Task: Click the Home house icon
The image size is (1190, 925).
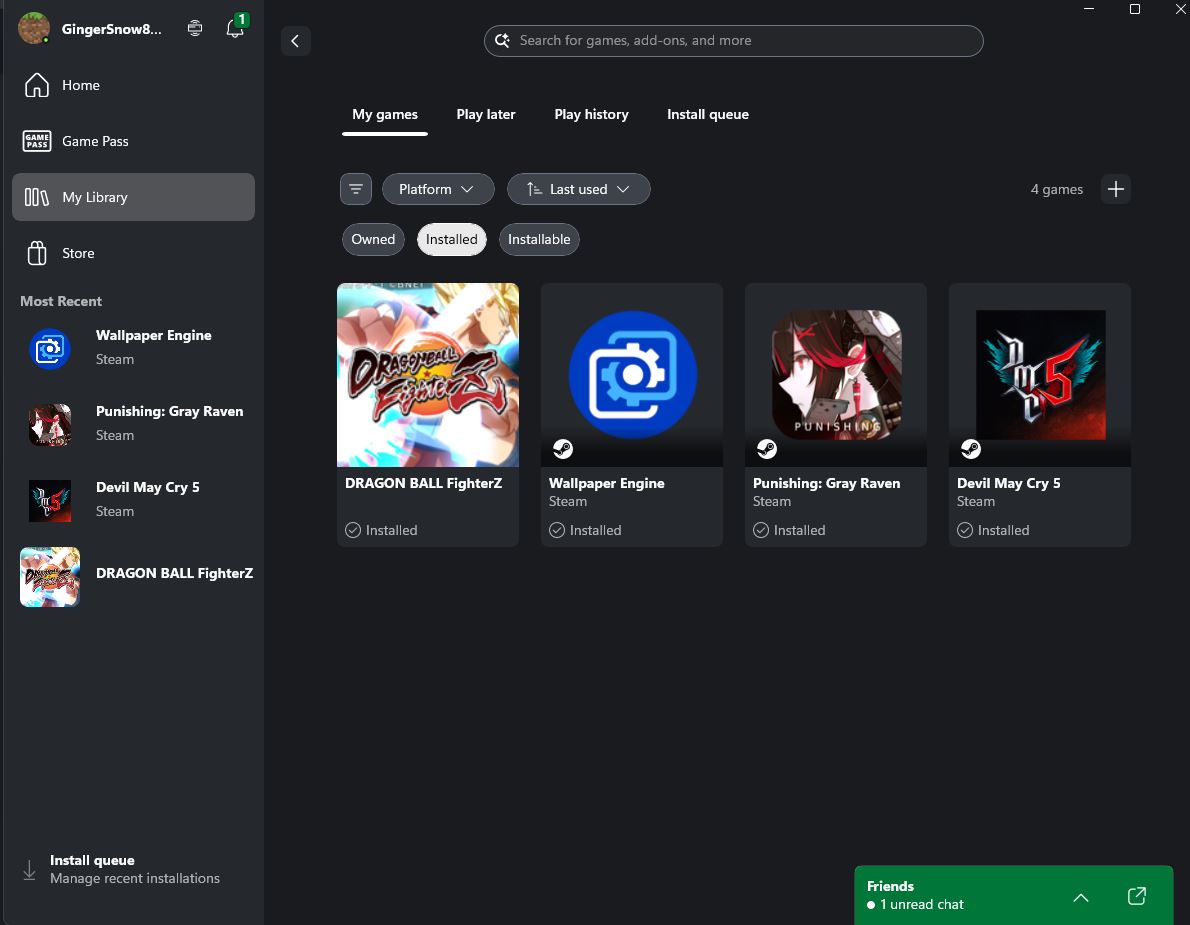Action: (x=36, y=85)
